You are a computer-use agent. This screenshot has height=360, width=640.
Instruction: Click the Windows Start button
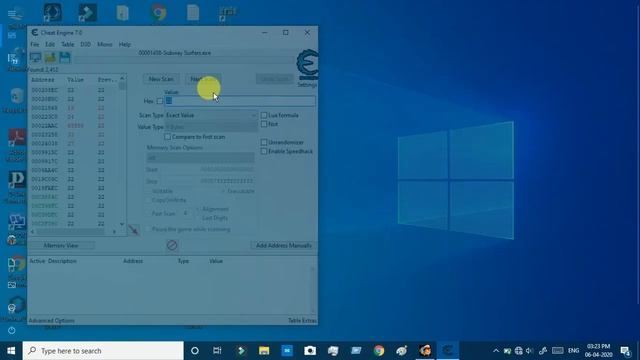click(x=11, y=351)
